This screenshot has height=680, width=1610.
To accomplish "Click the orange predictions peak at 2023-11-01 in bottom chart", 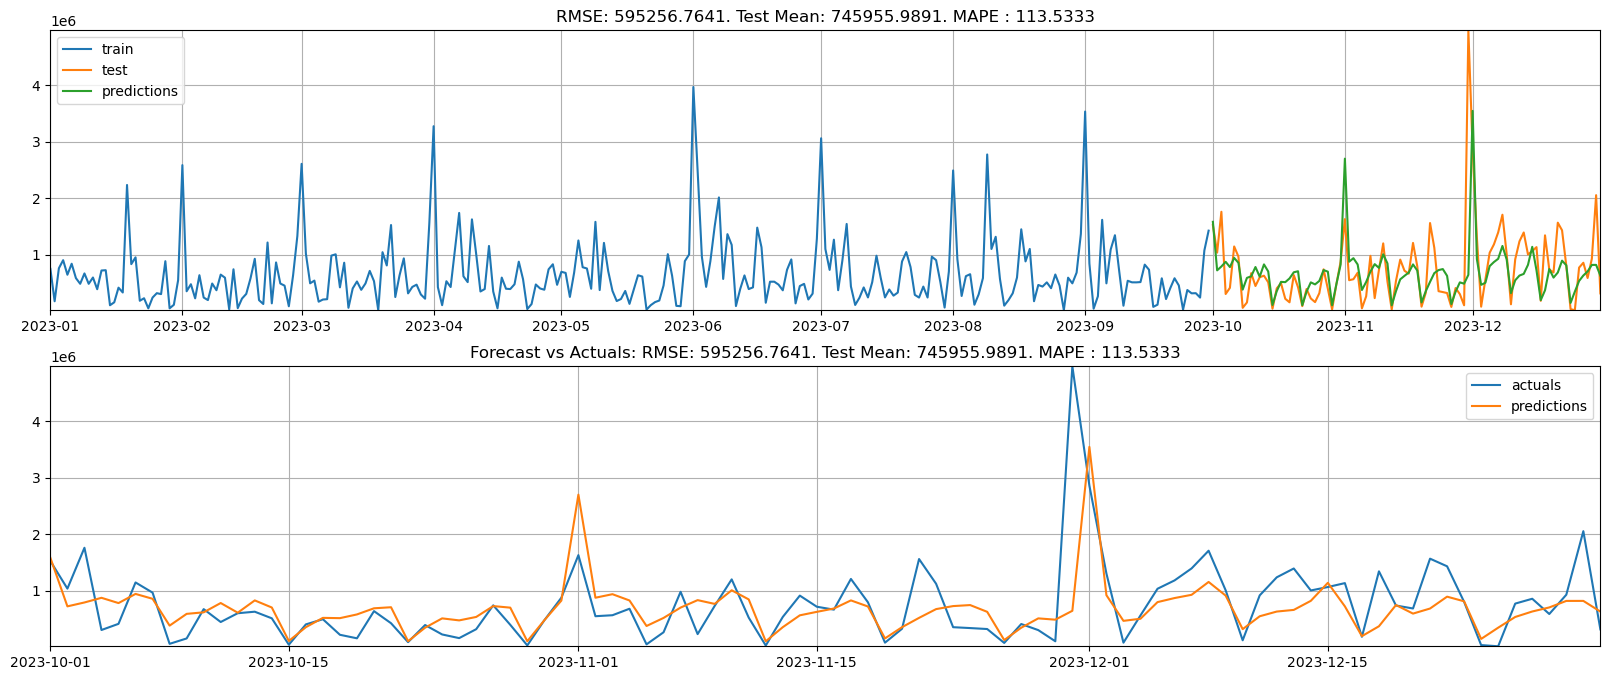I will (578, 495).
